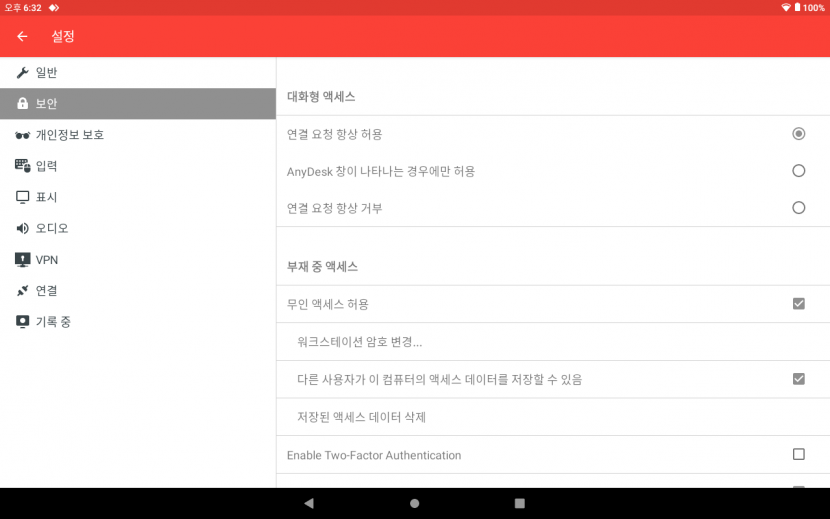Tap the battery status icon
Screen dimensions: 830x519
pyautogui.click(x=797, y=7)
